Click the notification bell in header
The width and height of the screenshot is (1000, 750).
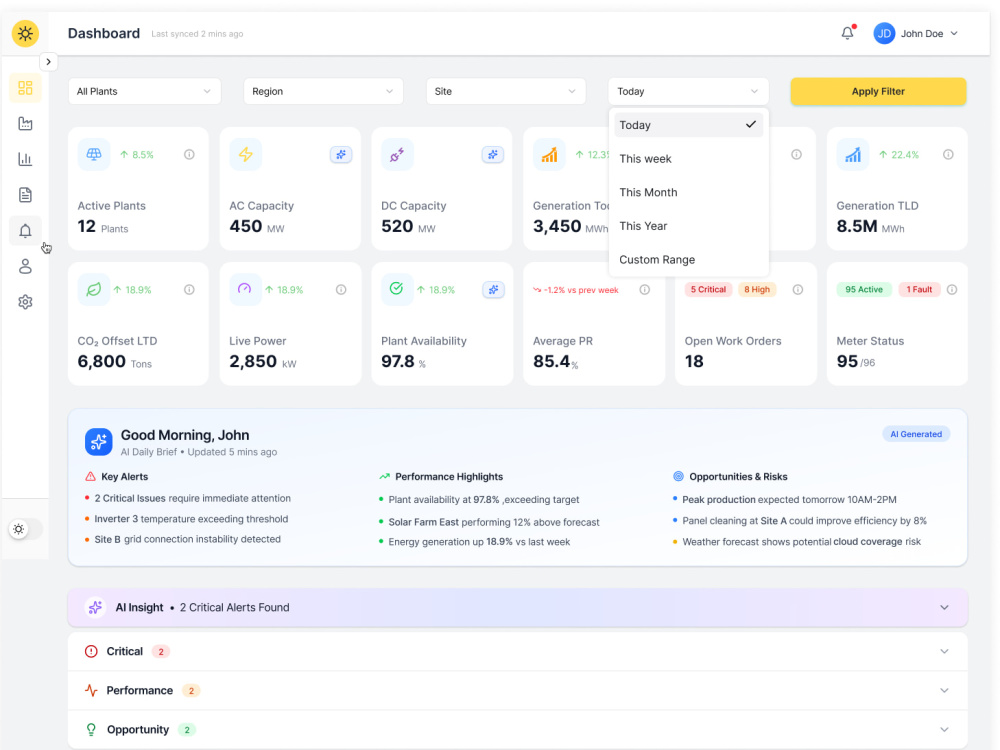pos(847,33)
